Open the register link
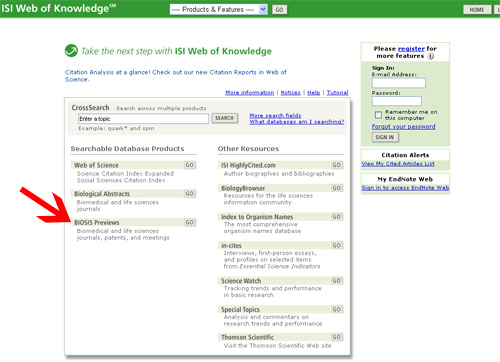The height and width of the screenshot is (362, 500). pos(411,49)
